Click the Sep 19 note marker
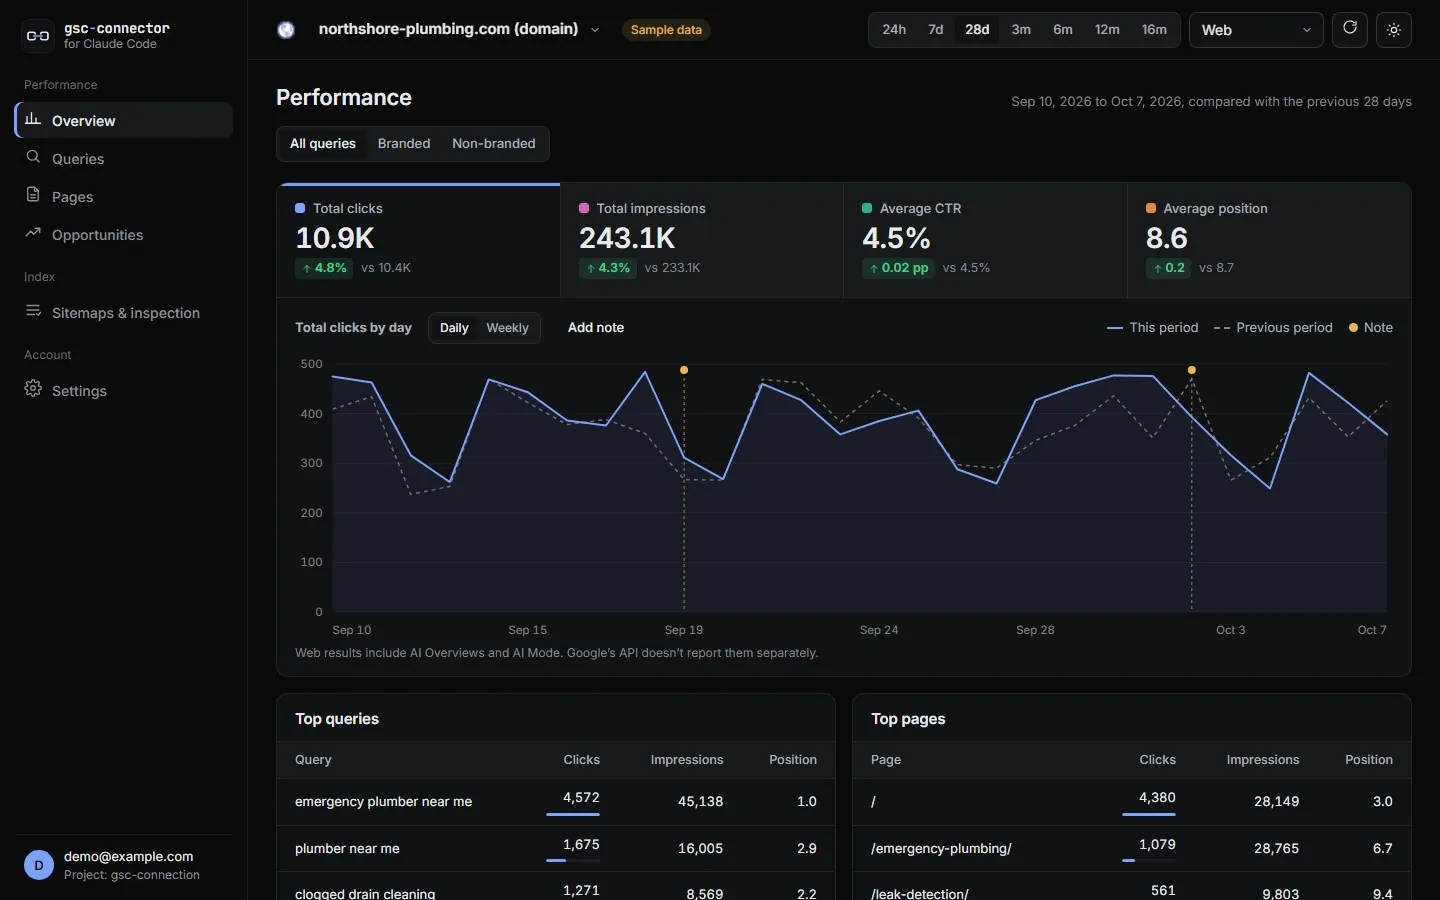Image resolution: width=1440 pixels, height=900 pixels. click(684, 370)
